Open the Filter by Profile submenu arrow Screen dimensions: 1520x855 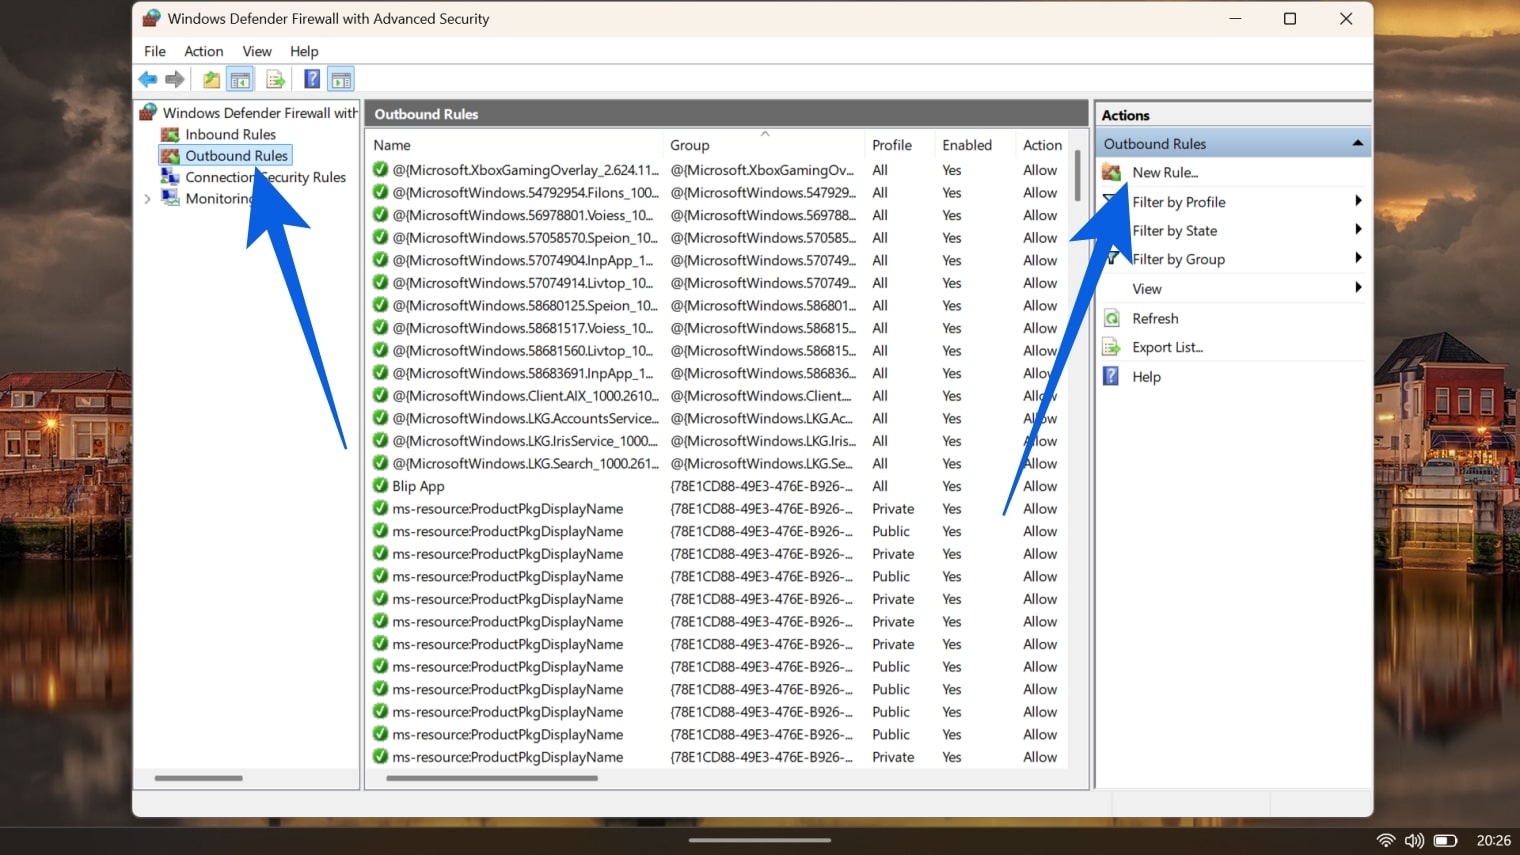(1358, 201)
